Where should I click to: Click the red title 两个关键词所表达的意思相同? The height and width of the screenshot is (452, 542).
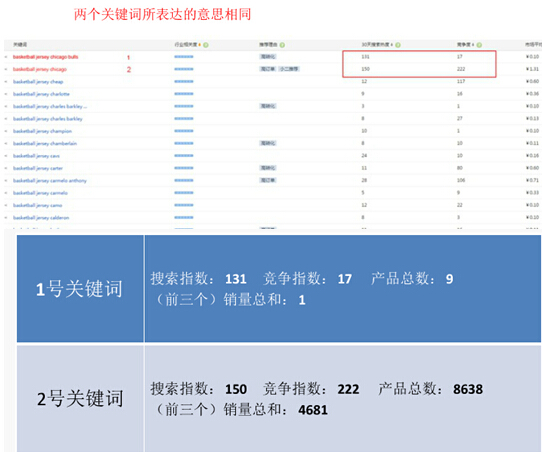tap(162, 15)
